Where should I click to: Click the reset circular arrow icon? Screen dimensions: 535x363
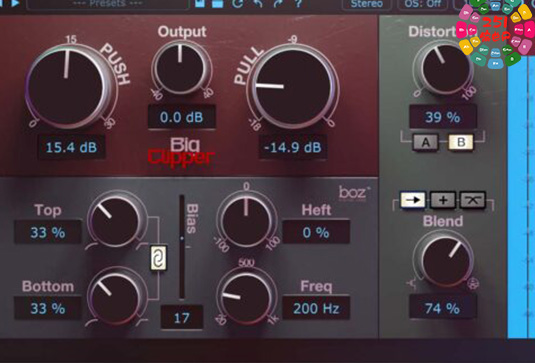237,4
